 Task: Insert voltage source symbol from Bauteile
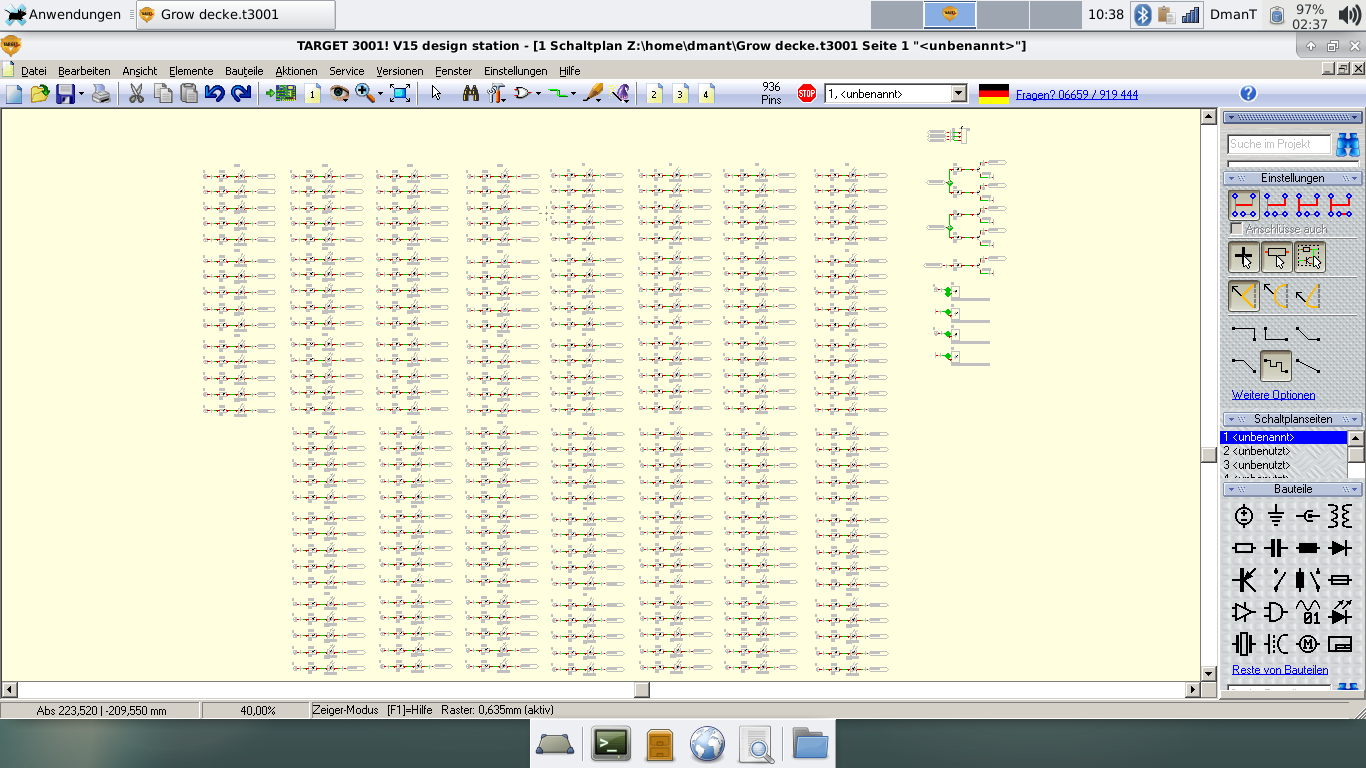coord(1244,516)
